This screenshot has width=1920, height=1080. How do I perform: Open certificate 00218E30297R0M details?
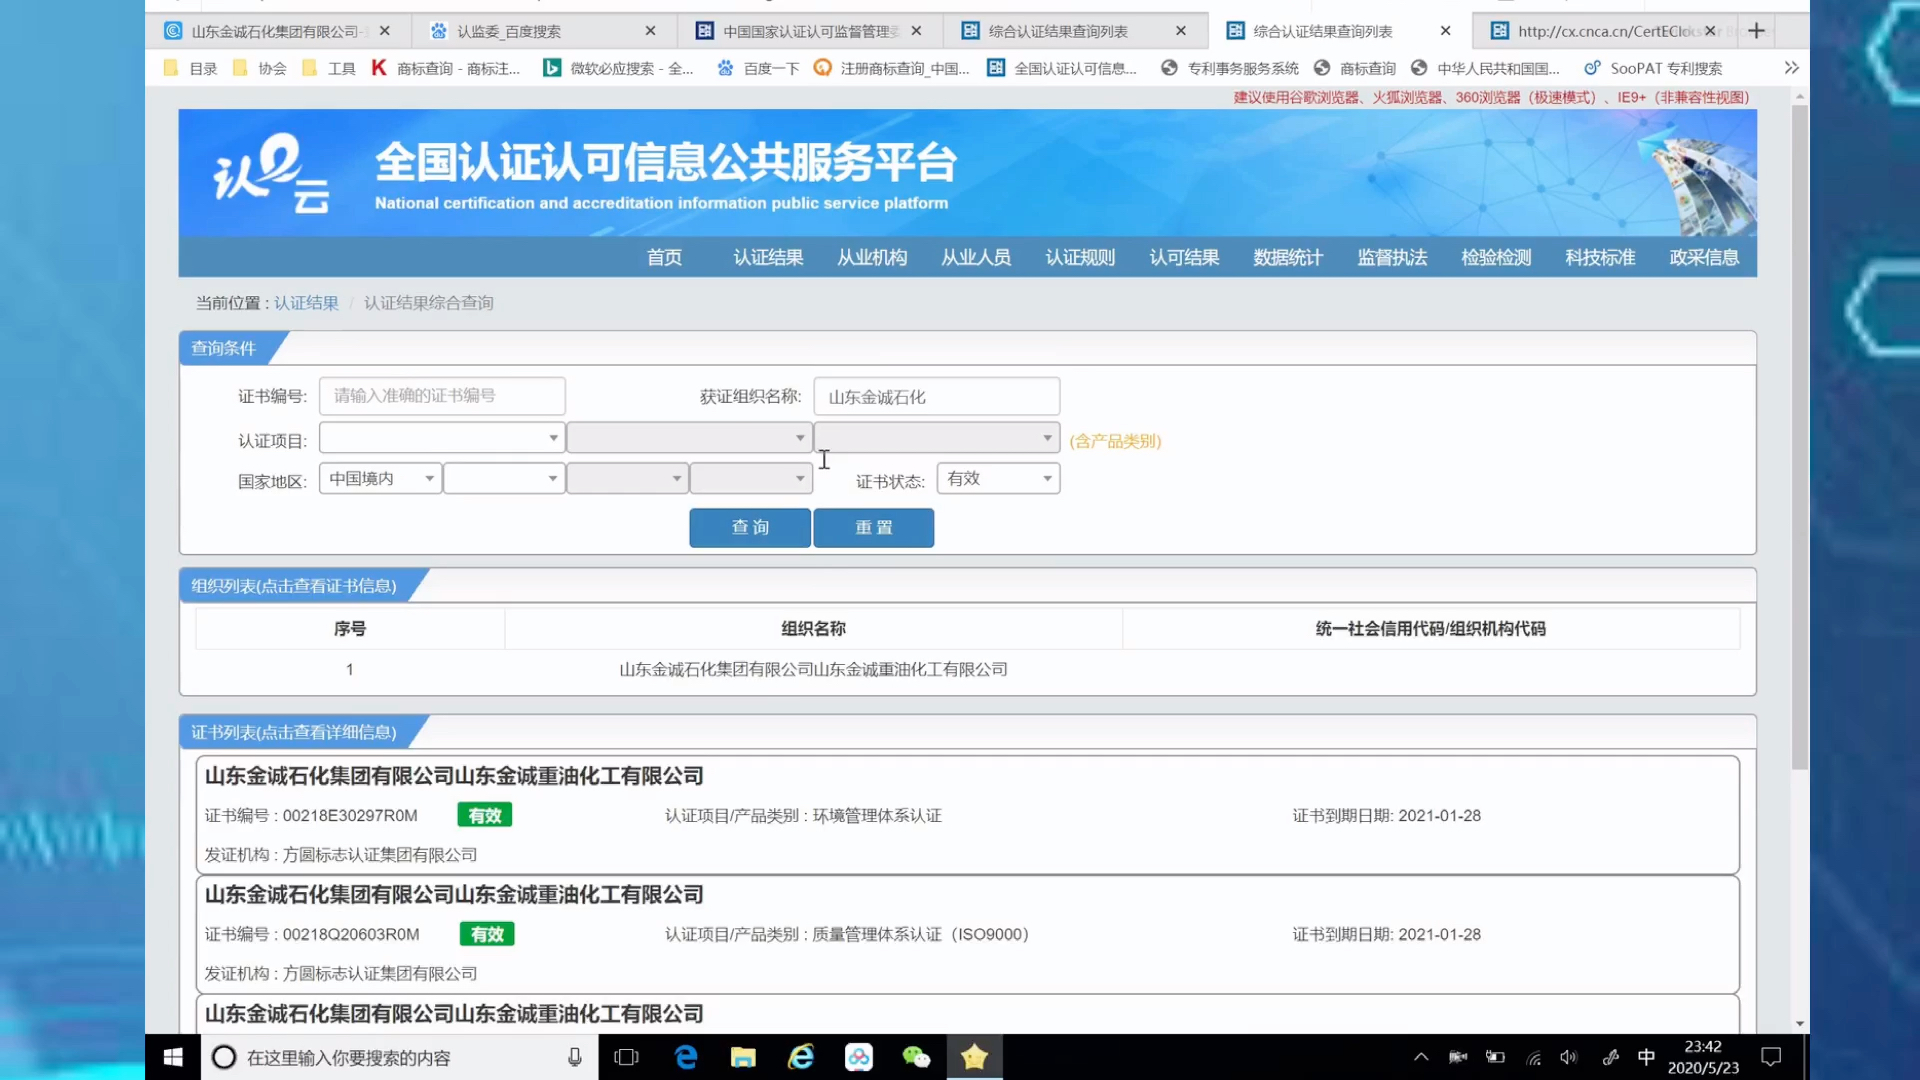coord(968,815)
